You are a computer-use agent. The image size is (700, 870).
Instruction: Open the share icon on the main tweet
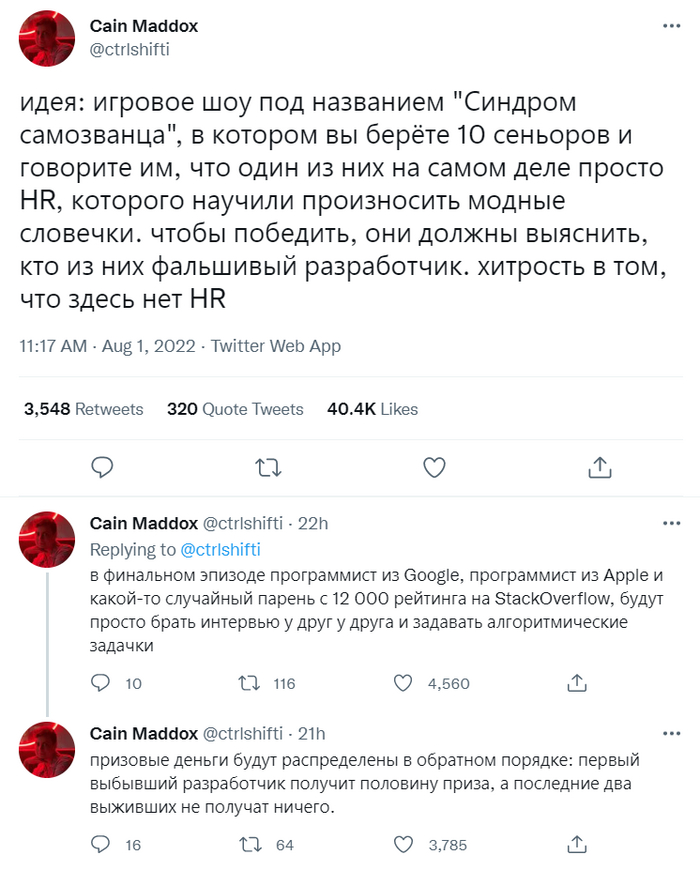tap(599, 467)
